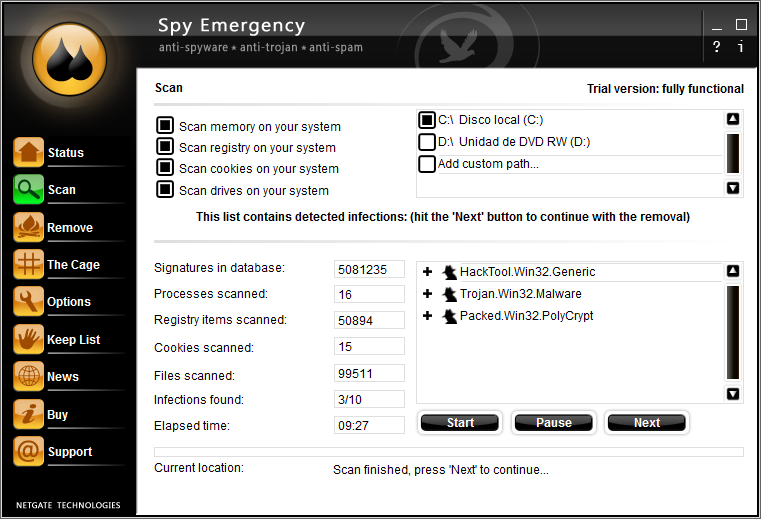
Task: Disable Scan cookies on your system
Action: pyautogui.click(x=165, y=168)
